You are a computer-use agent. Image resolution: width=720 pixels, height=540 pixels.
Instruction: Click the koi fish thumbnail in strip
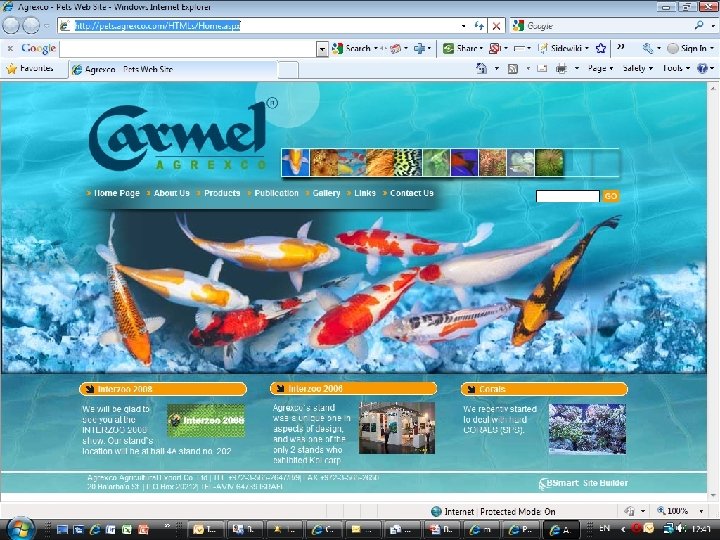295,163
